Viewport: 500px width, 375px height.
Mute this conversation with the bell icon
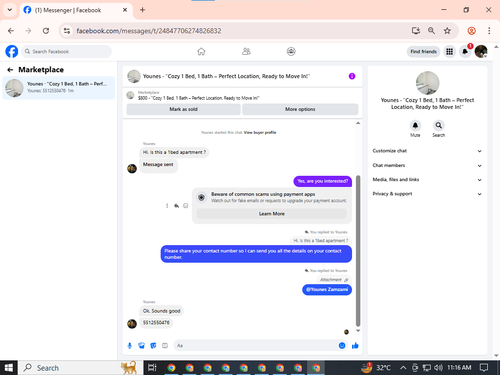click(x=415, y=126)
